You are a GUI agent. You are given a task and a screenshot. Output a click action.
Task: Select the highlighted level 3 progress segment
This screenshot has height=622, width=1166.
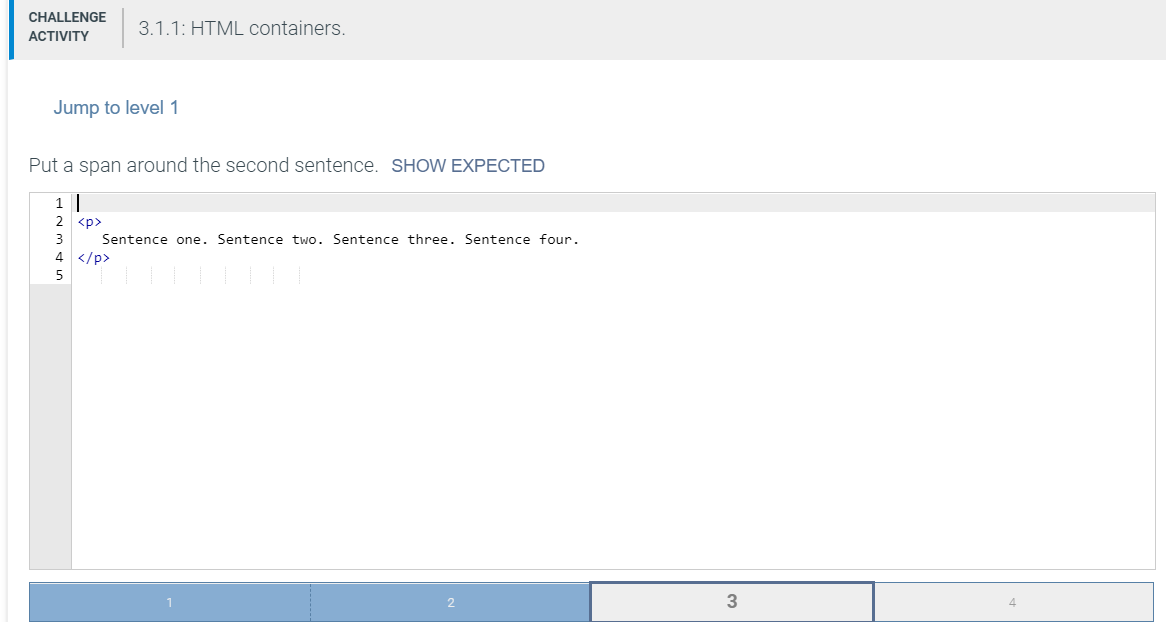731,601
